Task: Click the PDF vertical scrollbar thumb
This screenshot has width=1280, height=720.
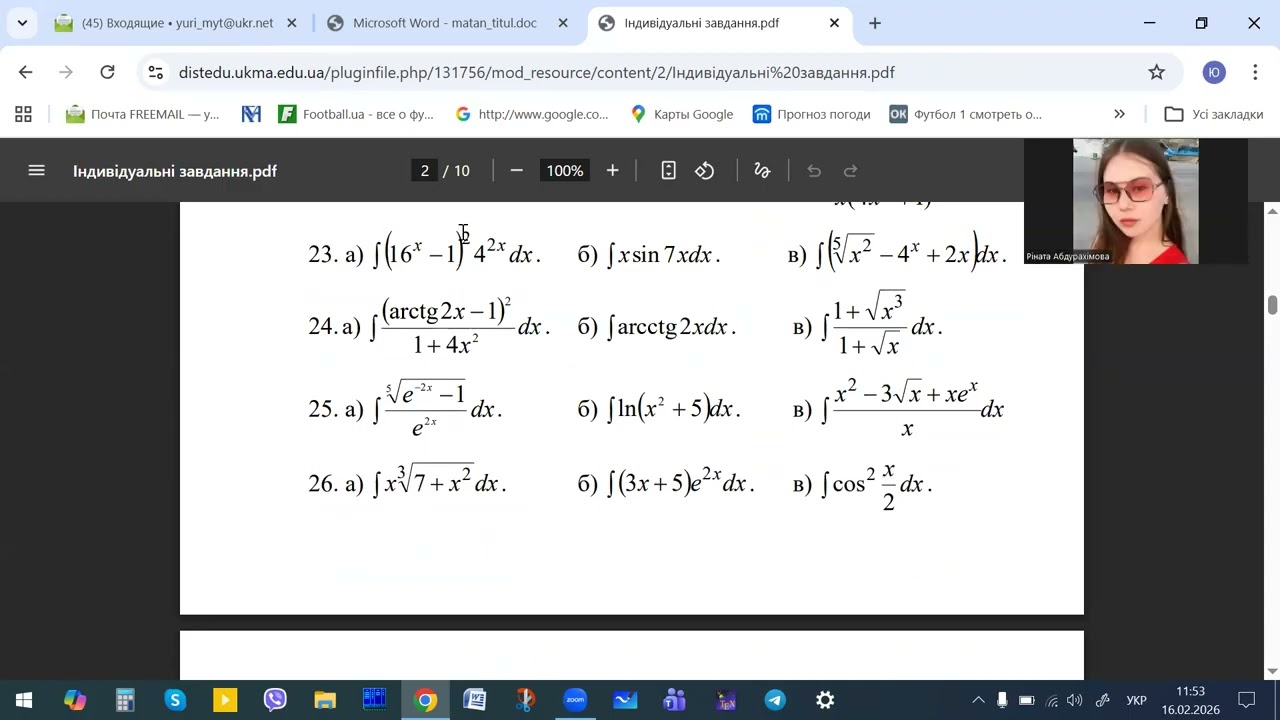Action: click(x=1272, y=305)
